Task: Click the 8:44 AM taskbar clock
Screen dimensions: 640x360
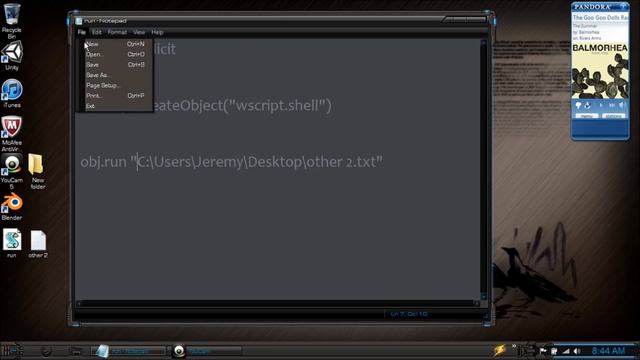Action: [x=608, y=351]
